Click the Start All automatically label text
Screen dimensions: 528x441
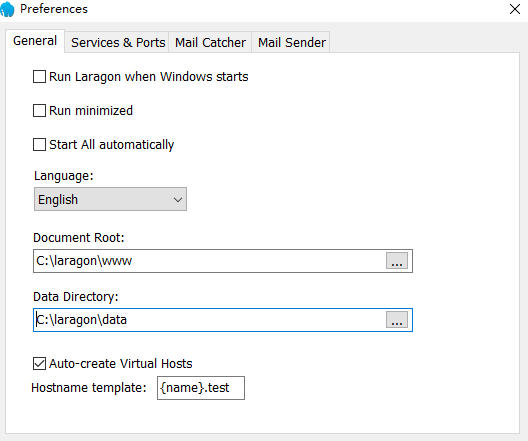click(x=111, y=145)
